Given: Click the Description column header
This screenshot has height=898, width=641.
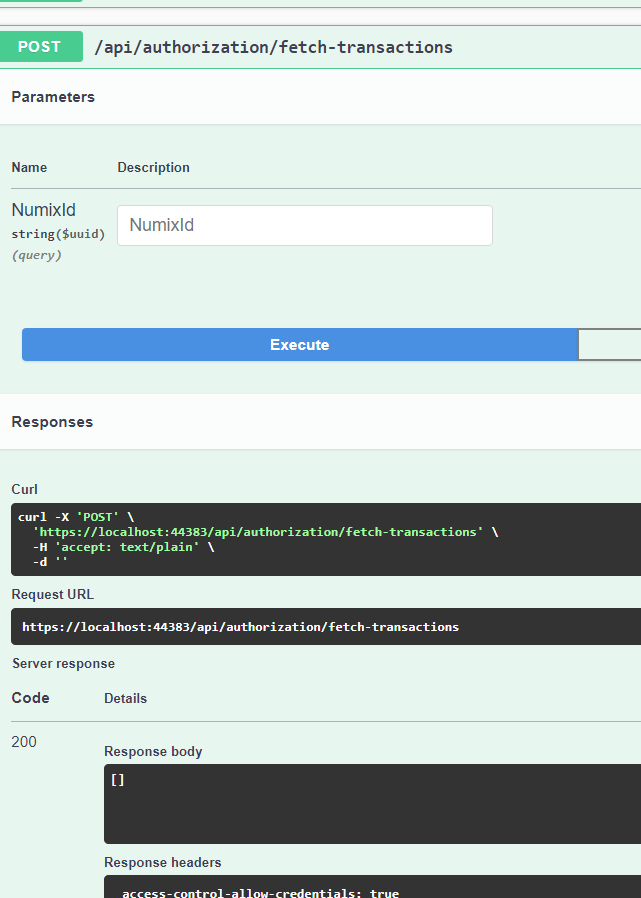Looking at the screenshot, I should pos(154,167).
